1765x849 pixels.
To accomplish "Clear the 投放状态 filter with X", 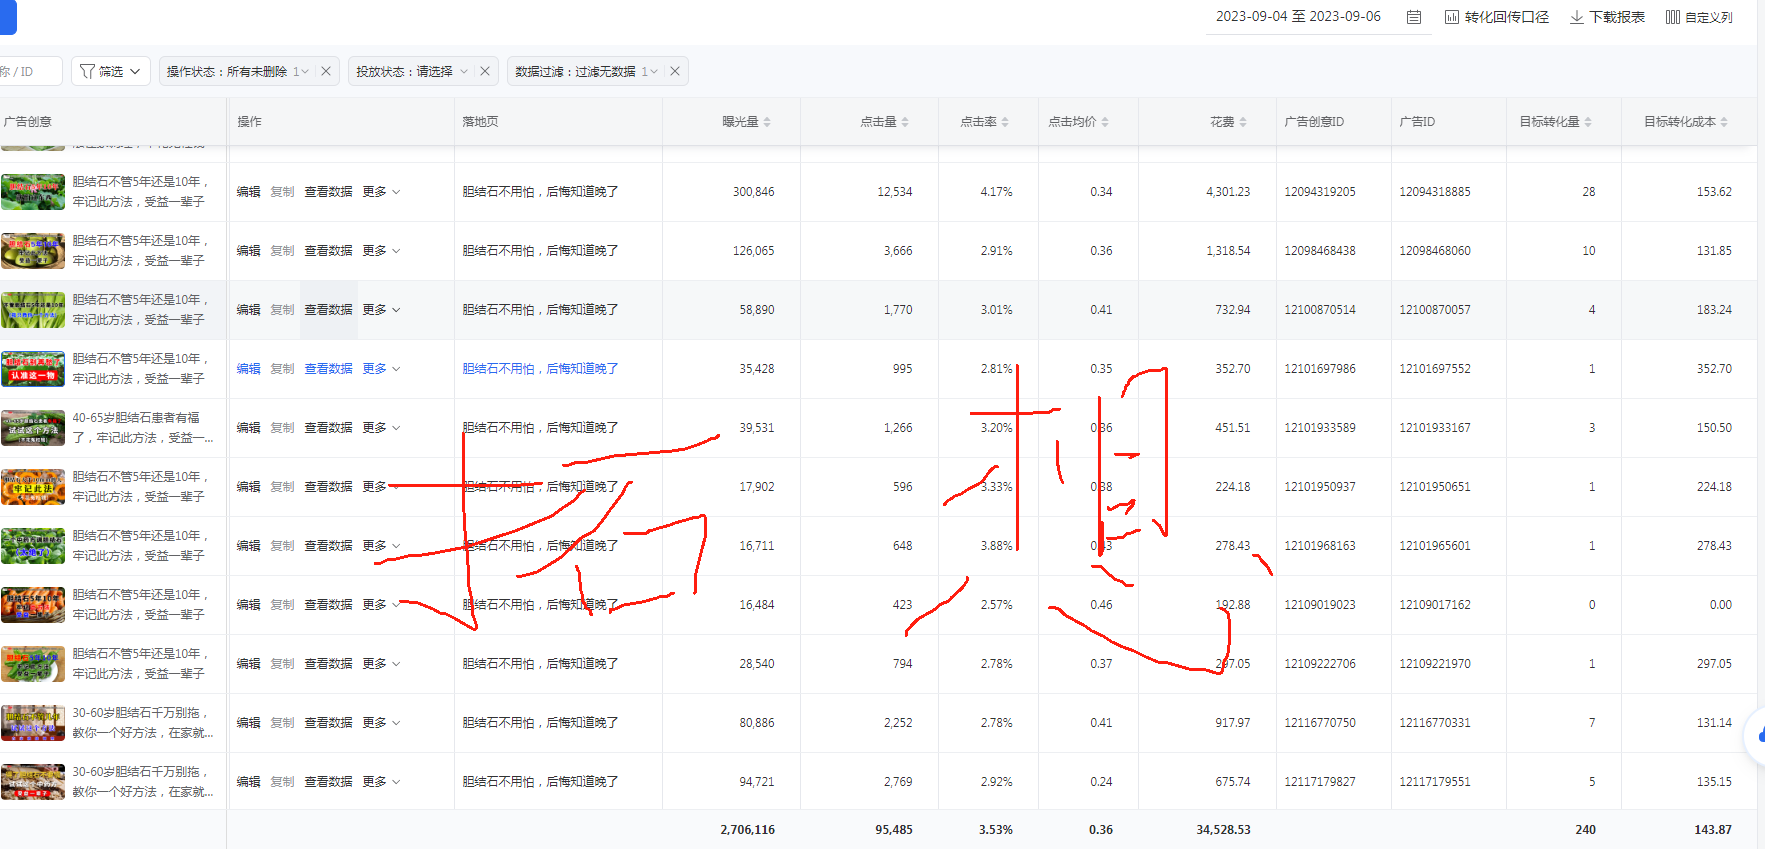I will [485, 71].
